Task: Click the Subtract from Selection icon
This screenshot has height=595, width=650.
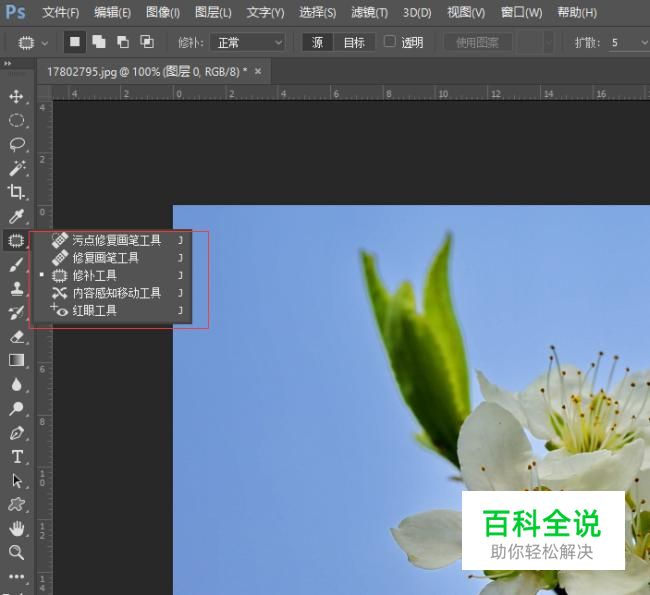Action: point(123,42)
